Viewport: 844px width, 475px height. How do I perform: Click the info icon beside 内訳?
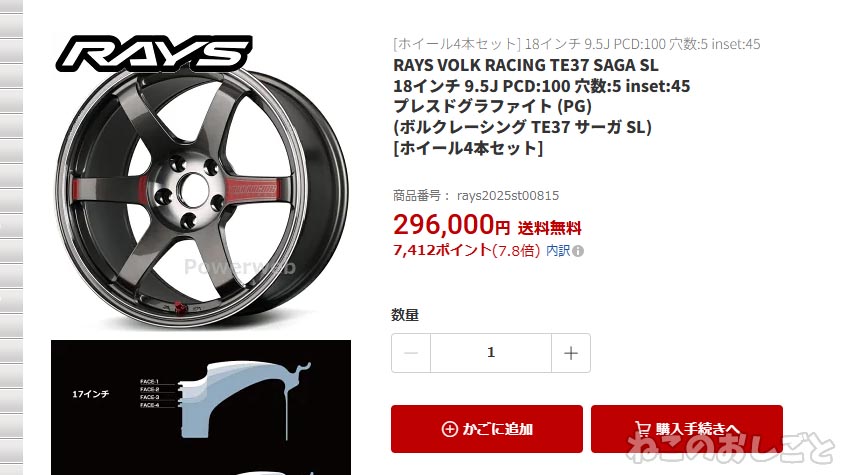click(x=578, y=251)
